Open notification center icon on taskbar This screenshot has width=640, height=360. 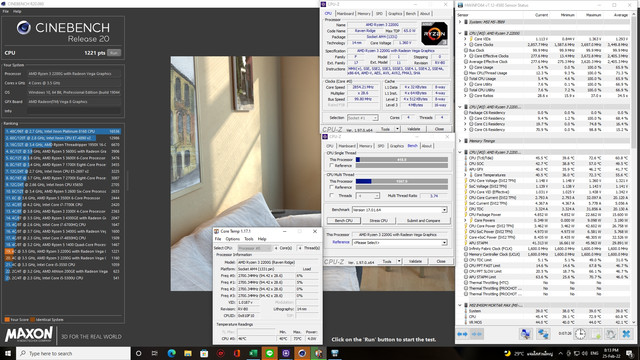tap(631, 353)
